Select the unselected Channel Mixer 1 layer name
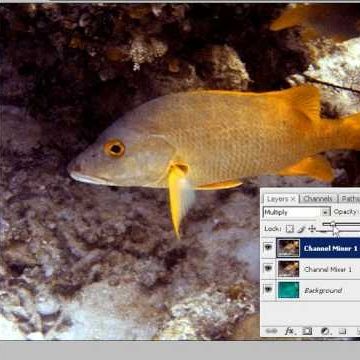 coord(328,269)
